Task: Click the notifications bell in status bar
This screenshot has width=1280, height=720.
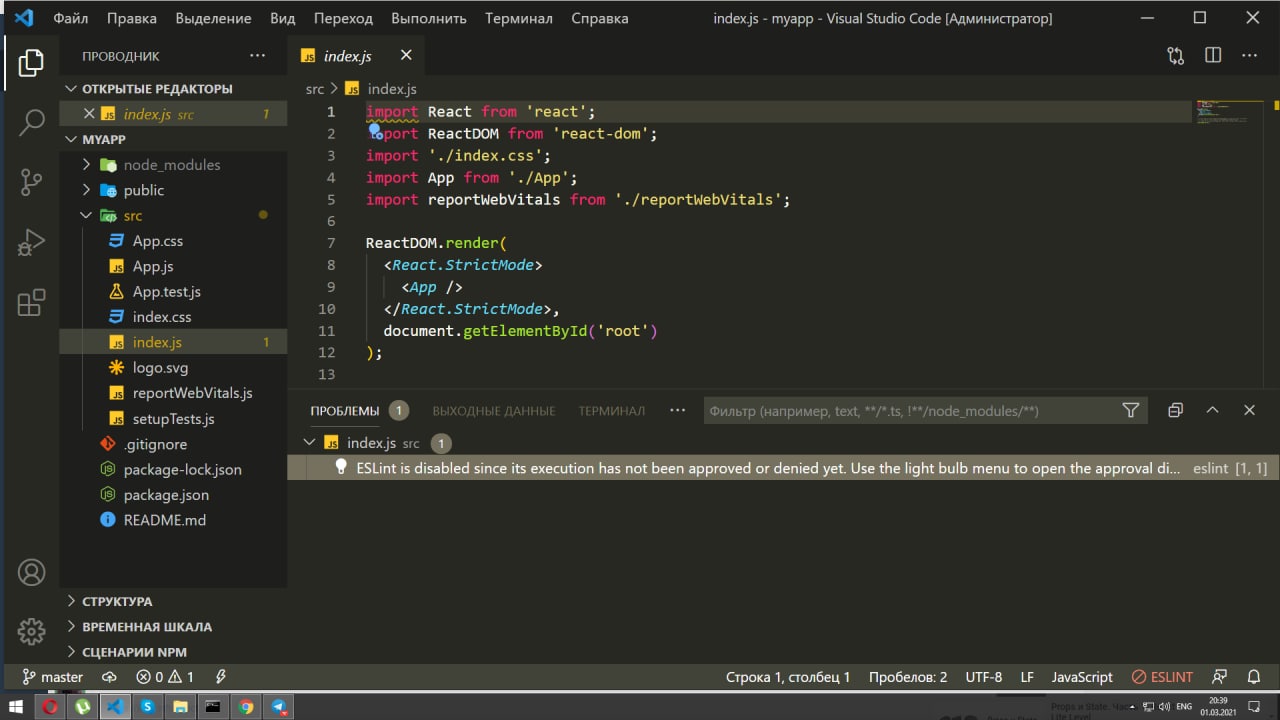Action: coord(1253,677)
